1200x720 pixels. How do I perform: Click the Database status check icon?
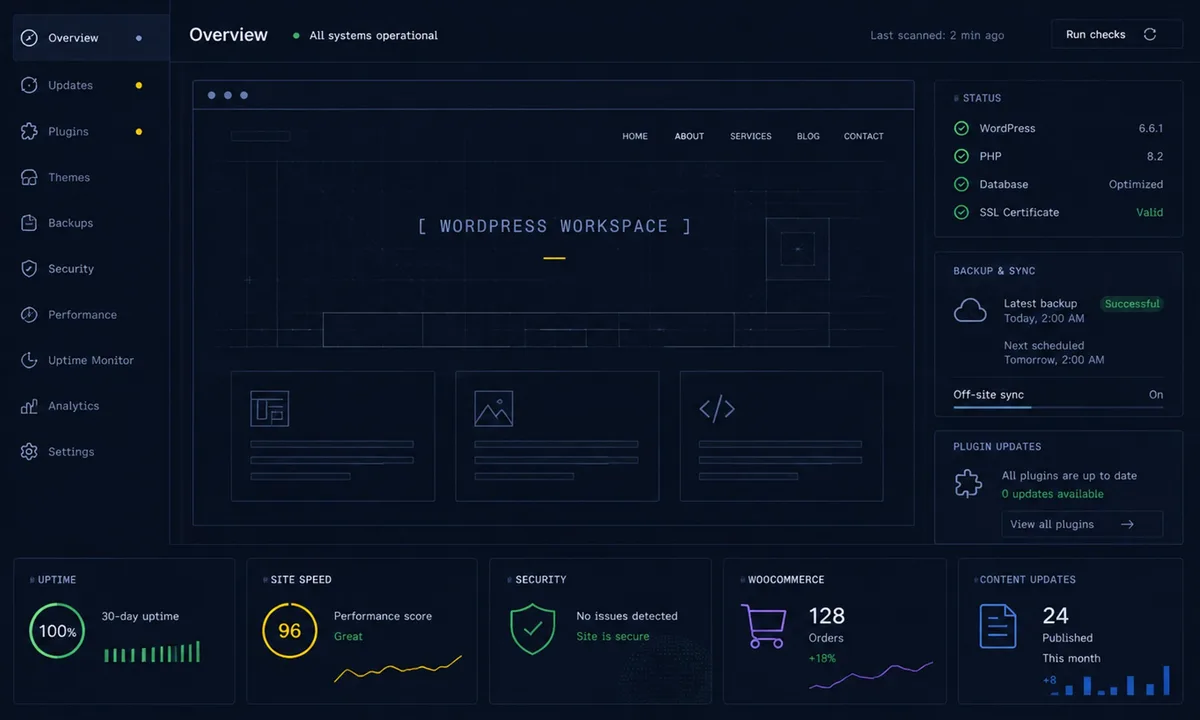click(961, 184)
